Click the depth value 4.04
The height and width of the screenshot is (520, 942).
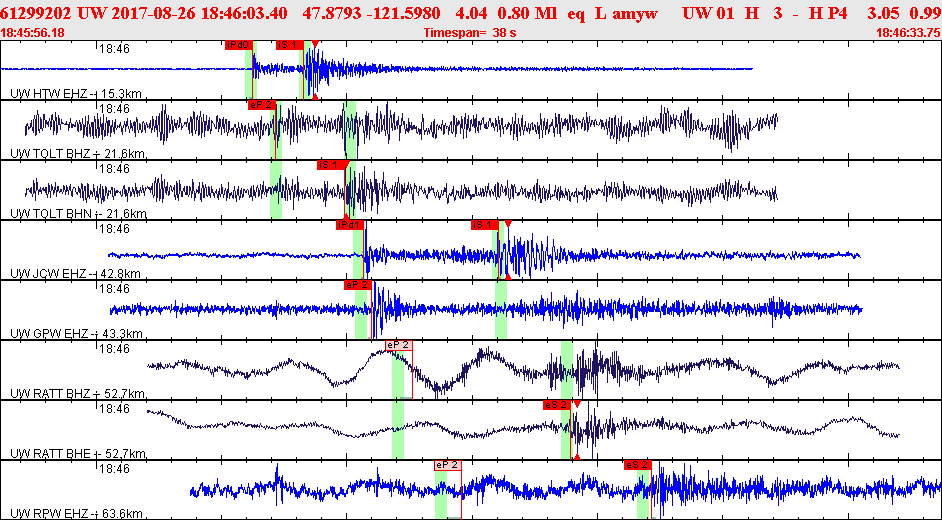pos(472,13)
